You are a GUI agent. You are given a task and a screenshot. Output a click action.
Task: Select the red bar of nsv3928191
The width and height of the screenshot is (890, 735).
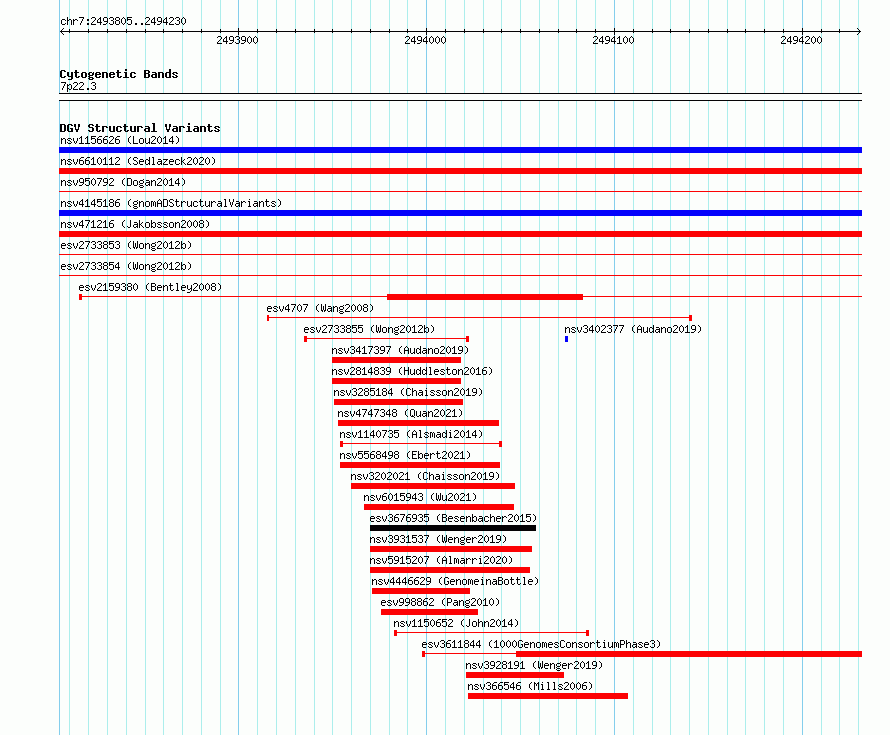click(x=515, y=675)
